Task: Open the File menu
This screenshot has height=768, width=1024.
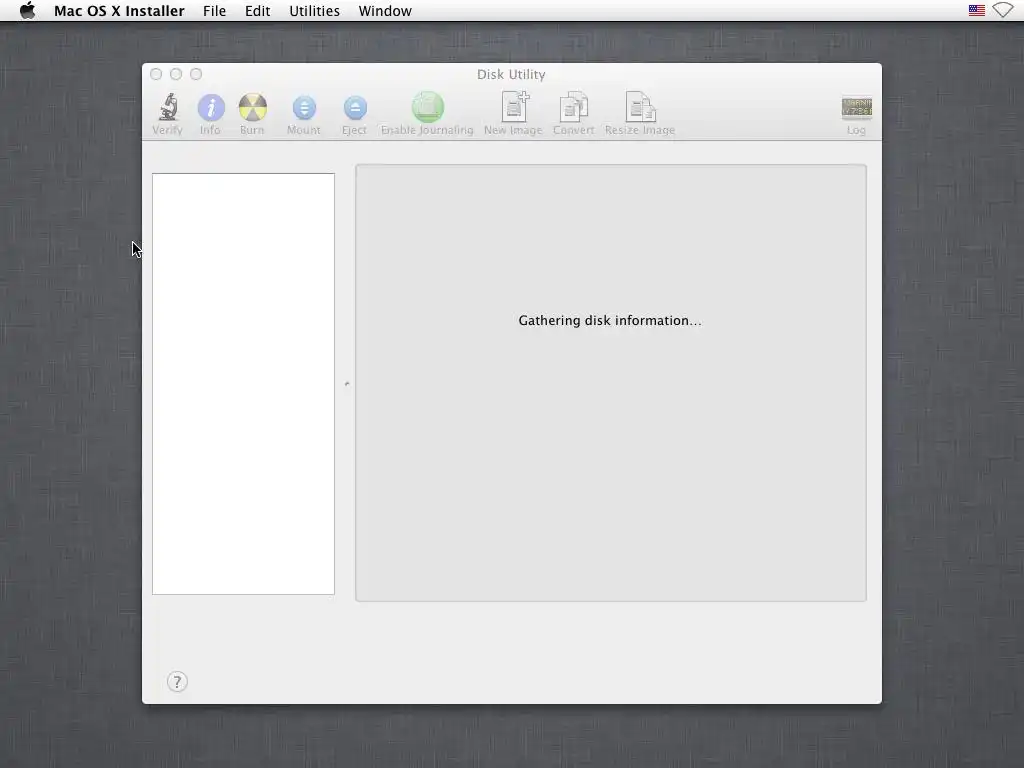Action: coord(214,11)
